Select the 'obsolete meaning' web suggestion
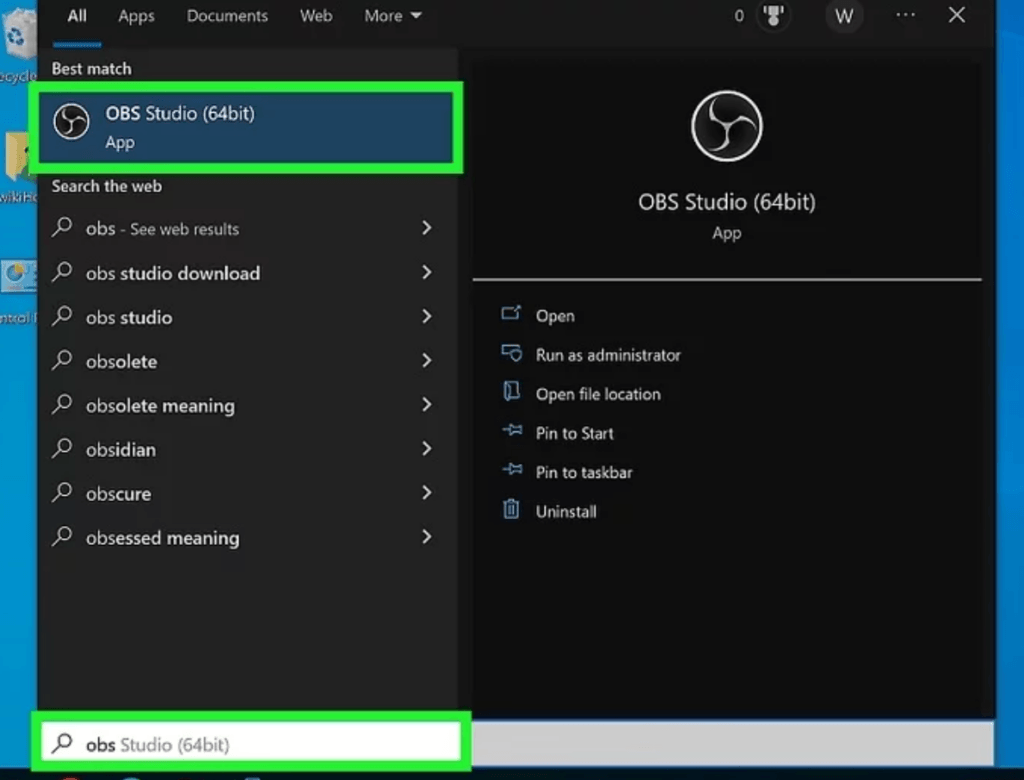 (x=246, y=405)
